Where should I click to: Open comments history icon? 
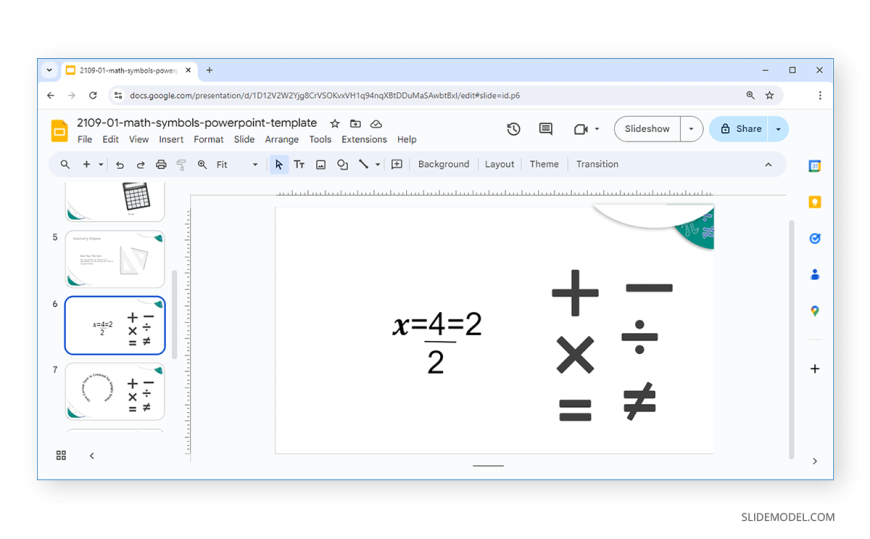(x=546, y=129)
